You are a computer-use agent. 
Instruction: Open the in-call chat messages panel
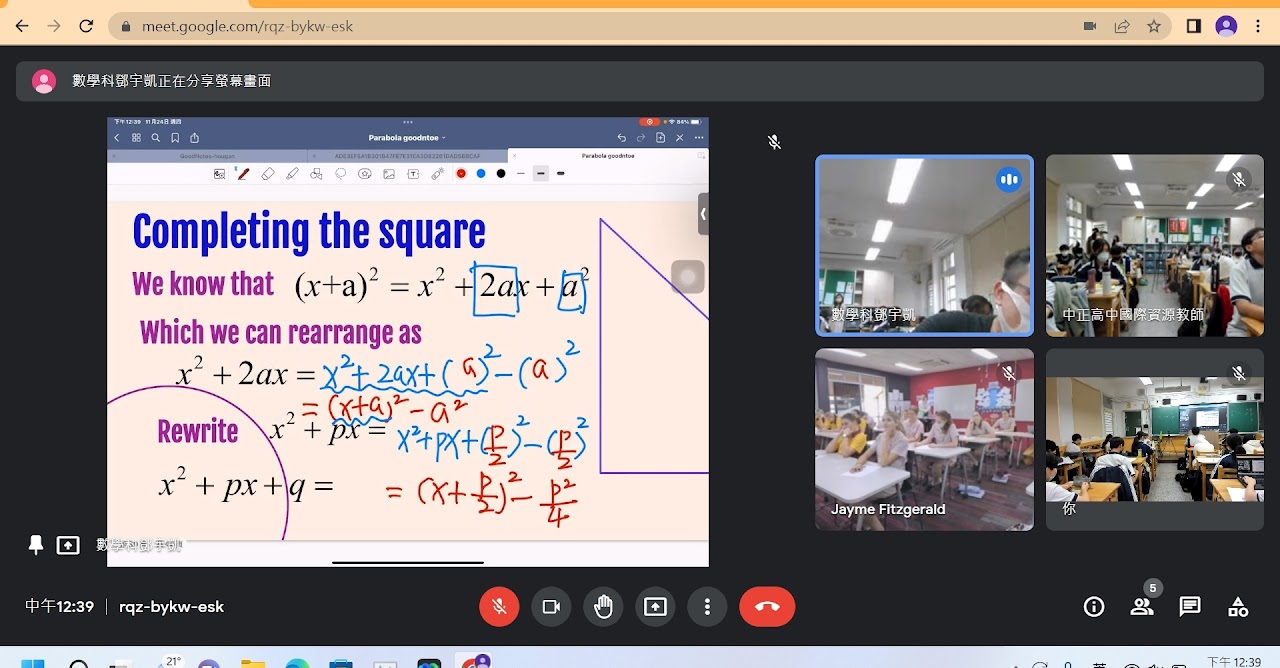tap(1190, 607)
